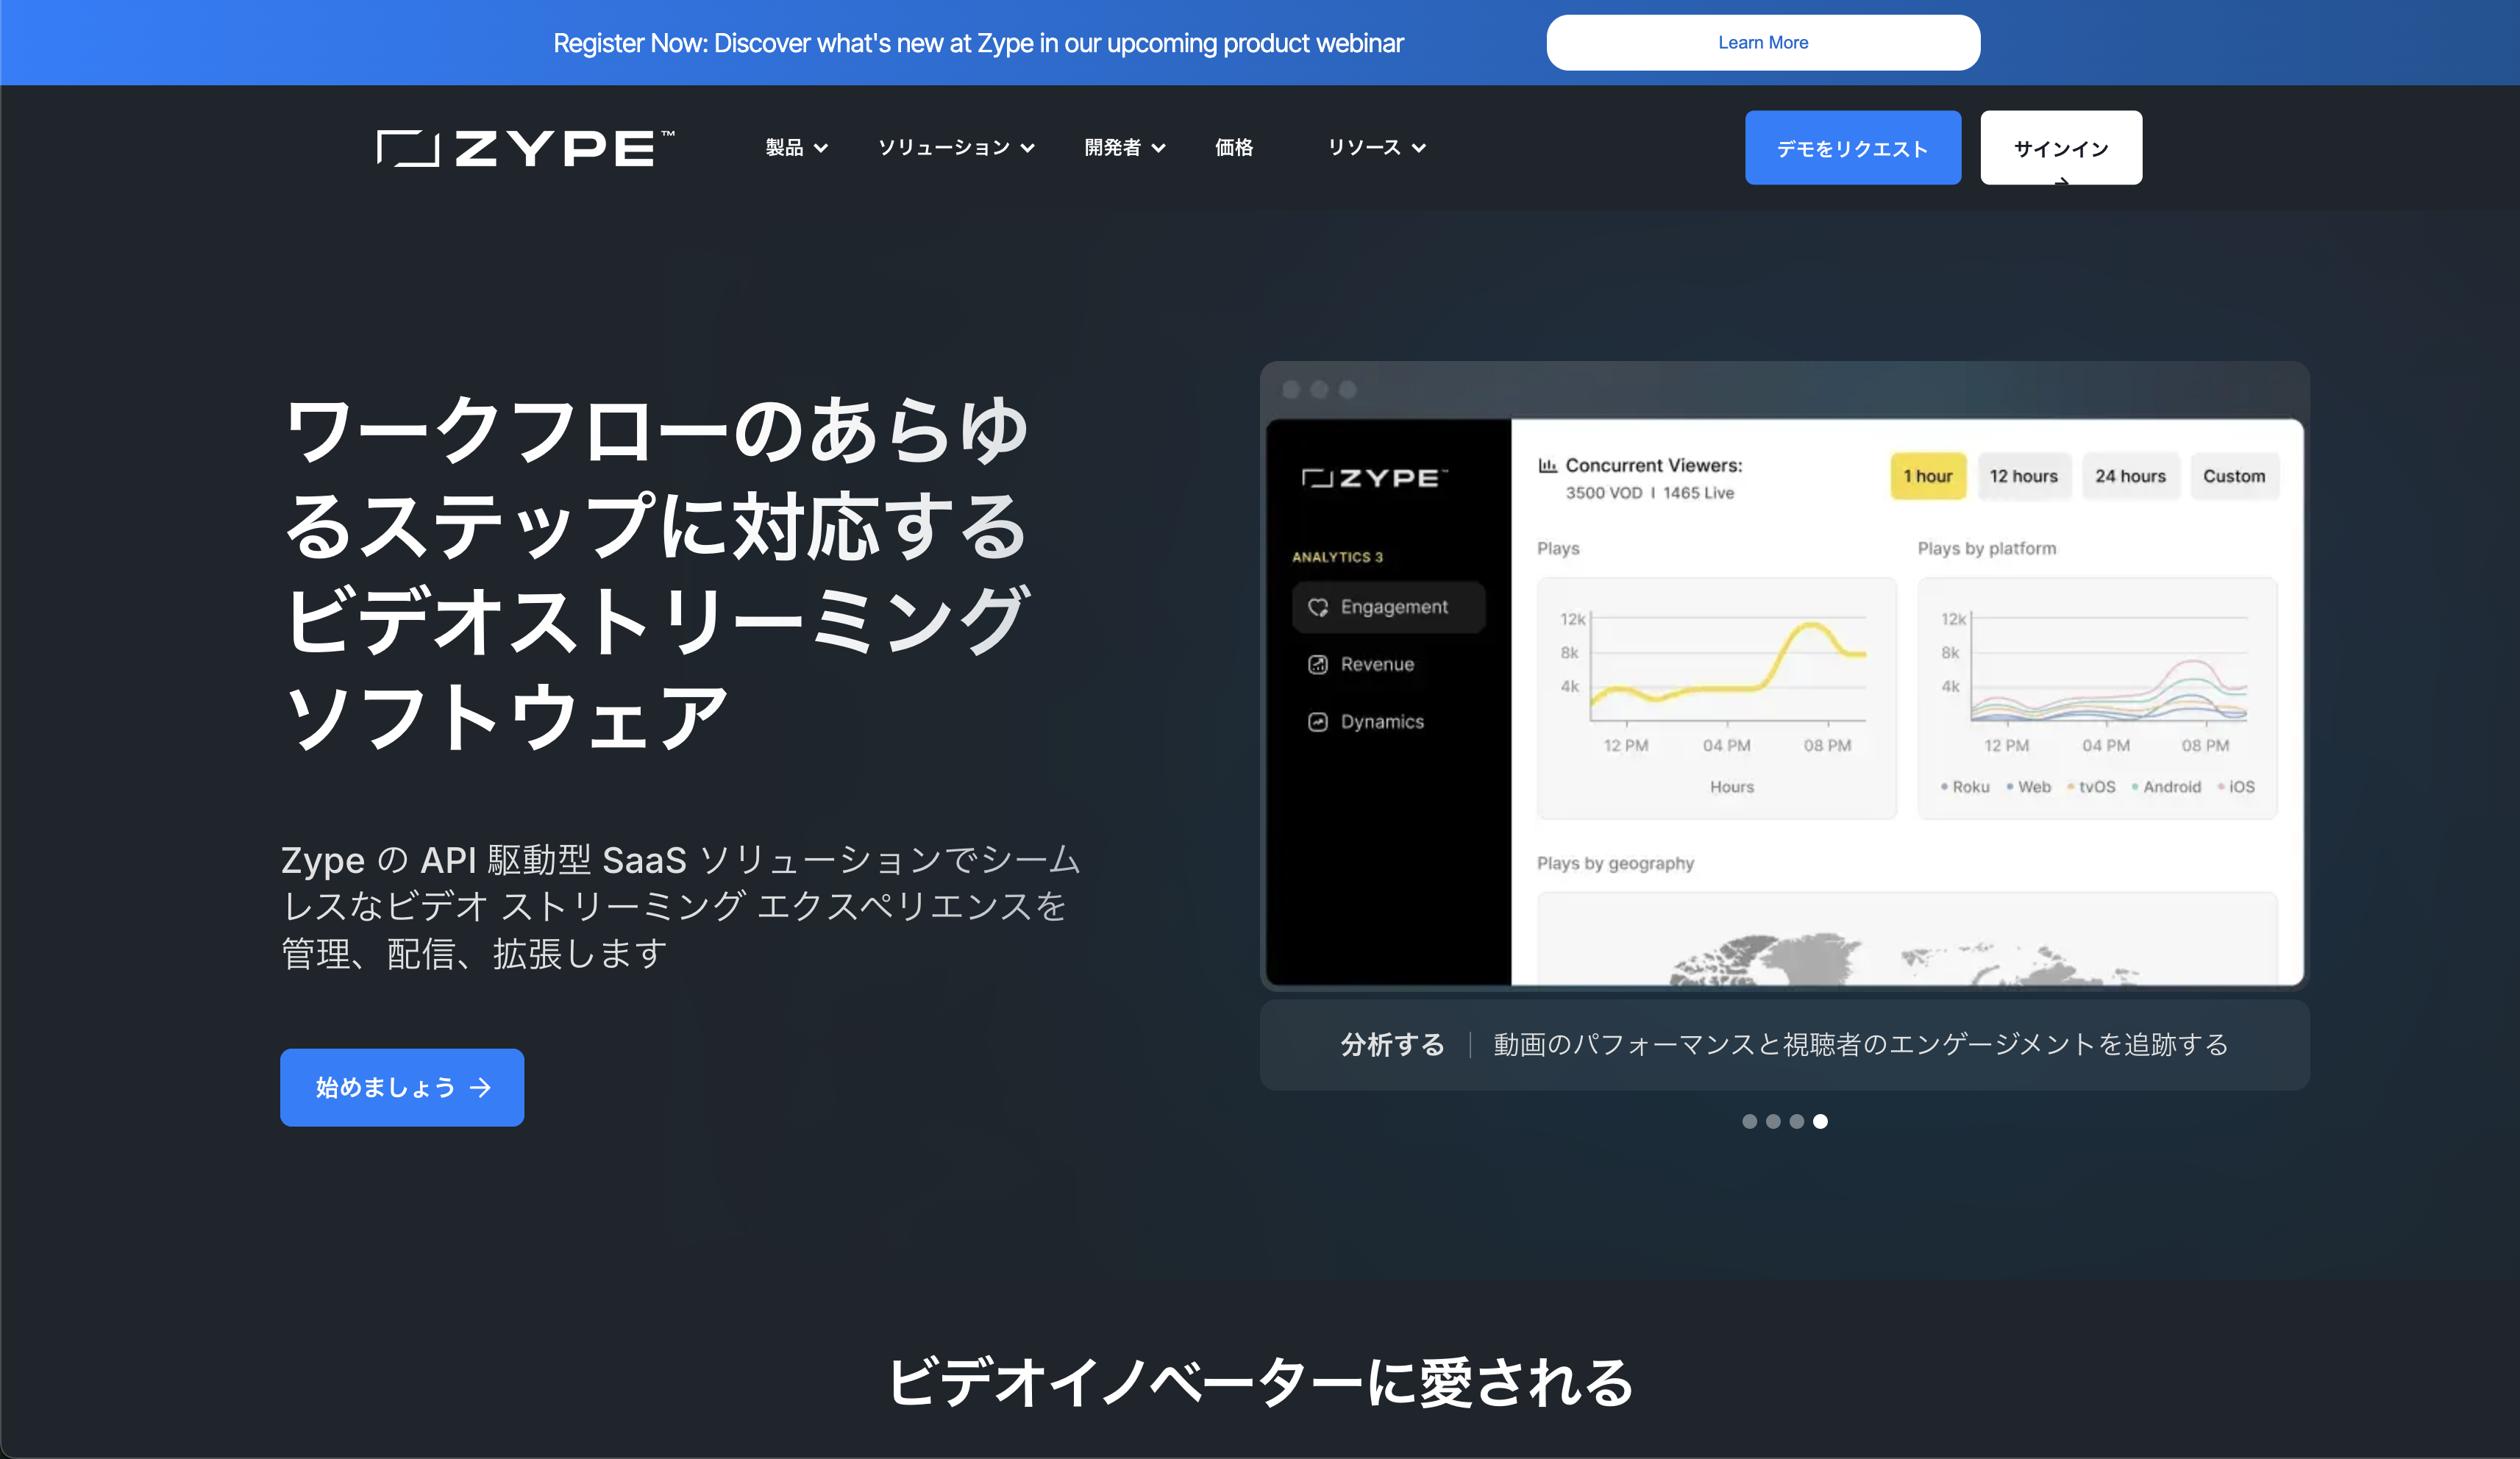Screen dimensions: 2520x1459
Task: Open Engagement in the analytics sidebar
Action: (x=1389, y=607)
